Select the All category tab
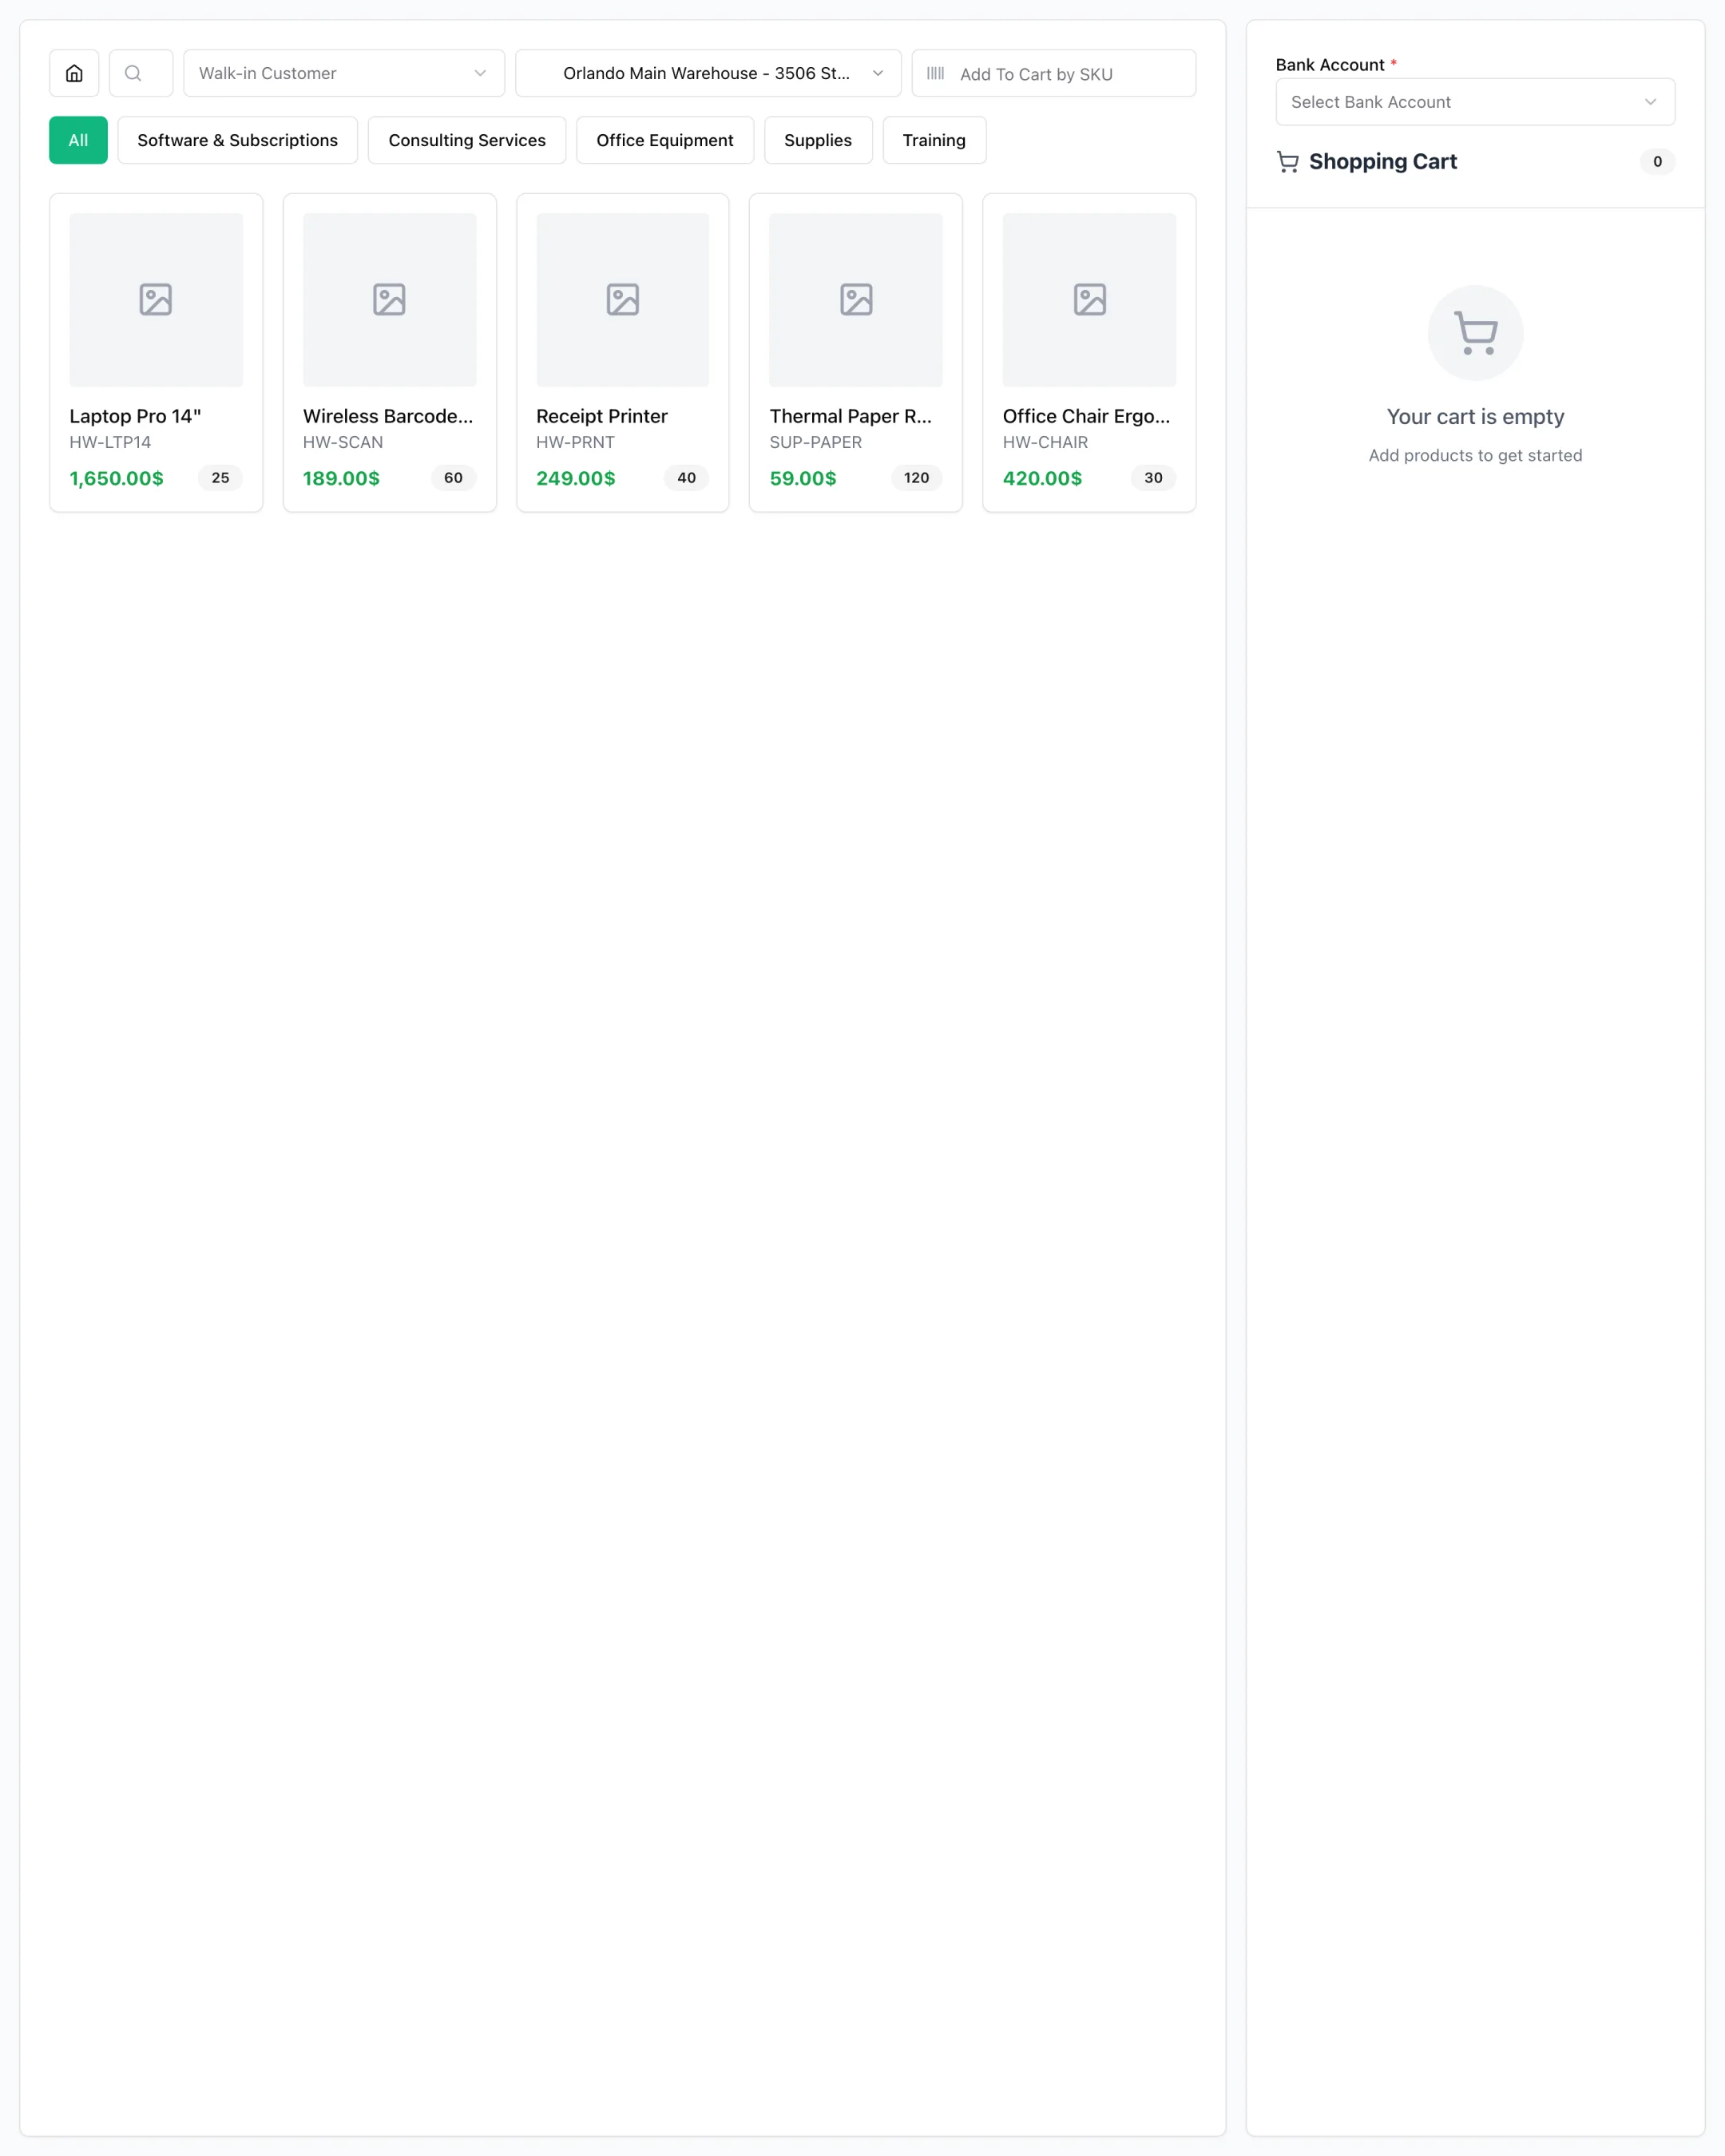The image size is (1725, 2156). point(78,140)
